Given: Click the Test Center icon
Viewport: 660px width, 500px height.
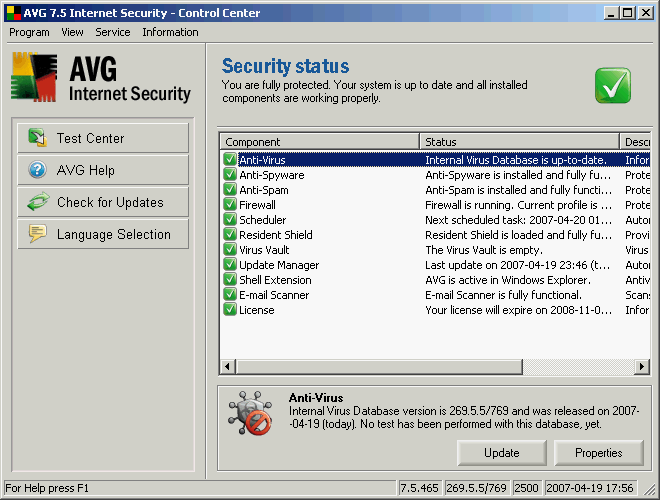Looking at the screenshot, I should point(37,138).
